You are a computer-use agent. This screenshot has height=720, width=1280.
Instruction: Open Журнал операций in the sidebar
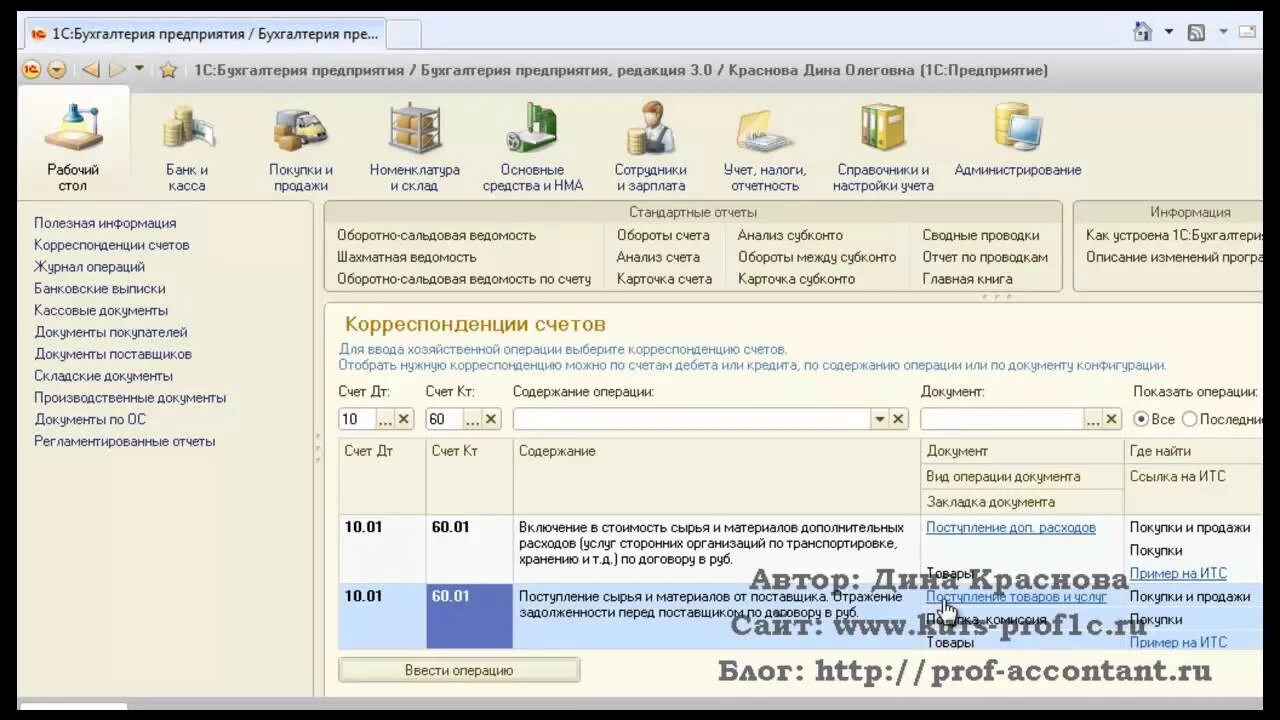pyautogui.click(x=89, y=267)
